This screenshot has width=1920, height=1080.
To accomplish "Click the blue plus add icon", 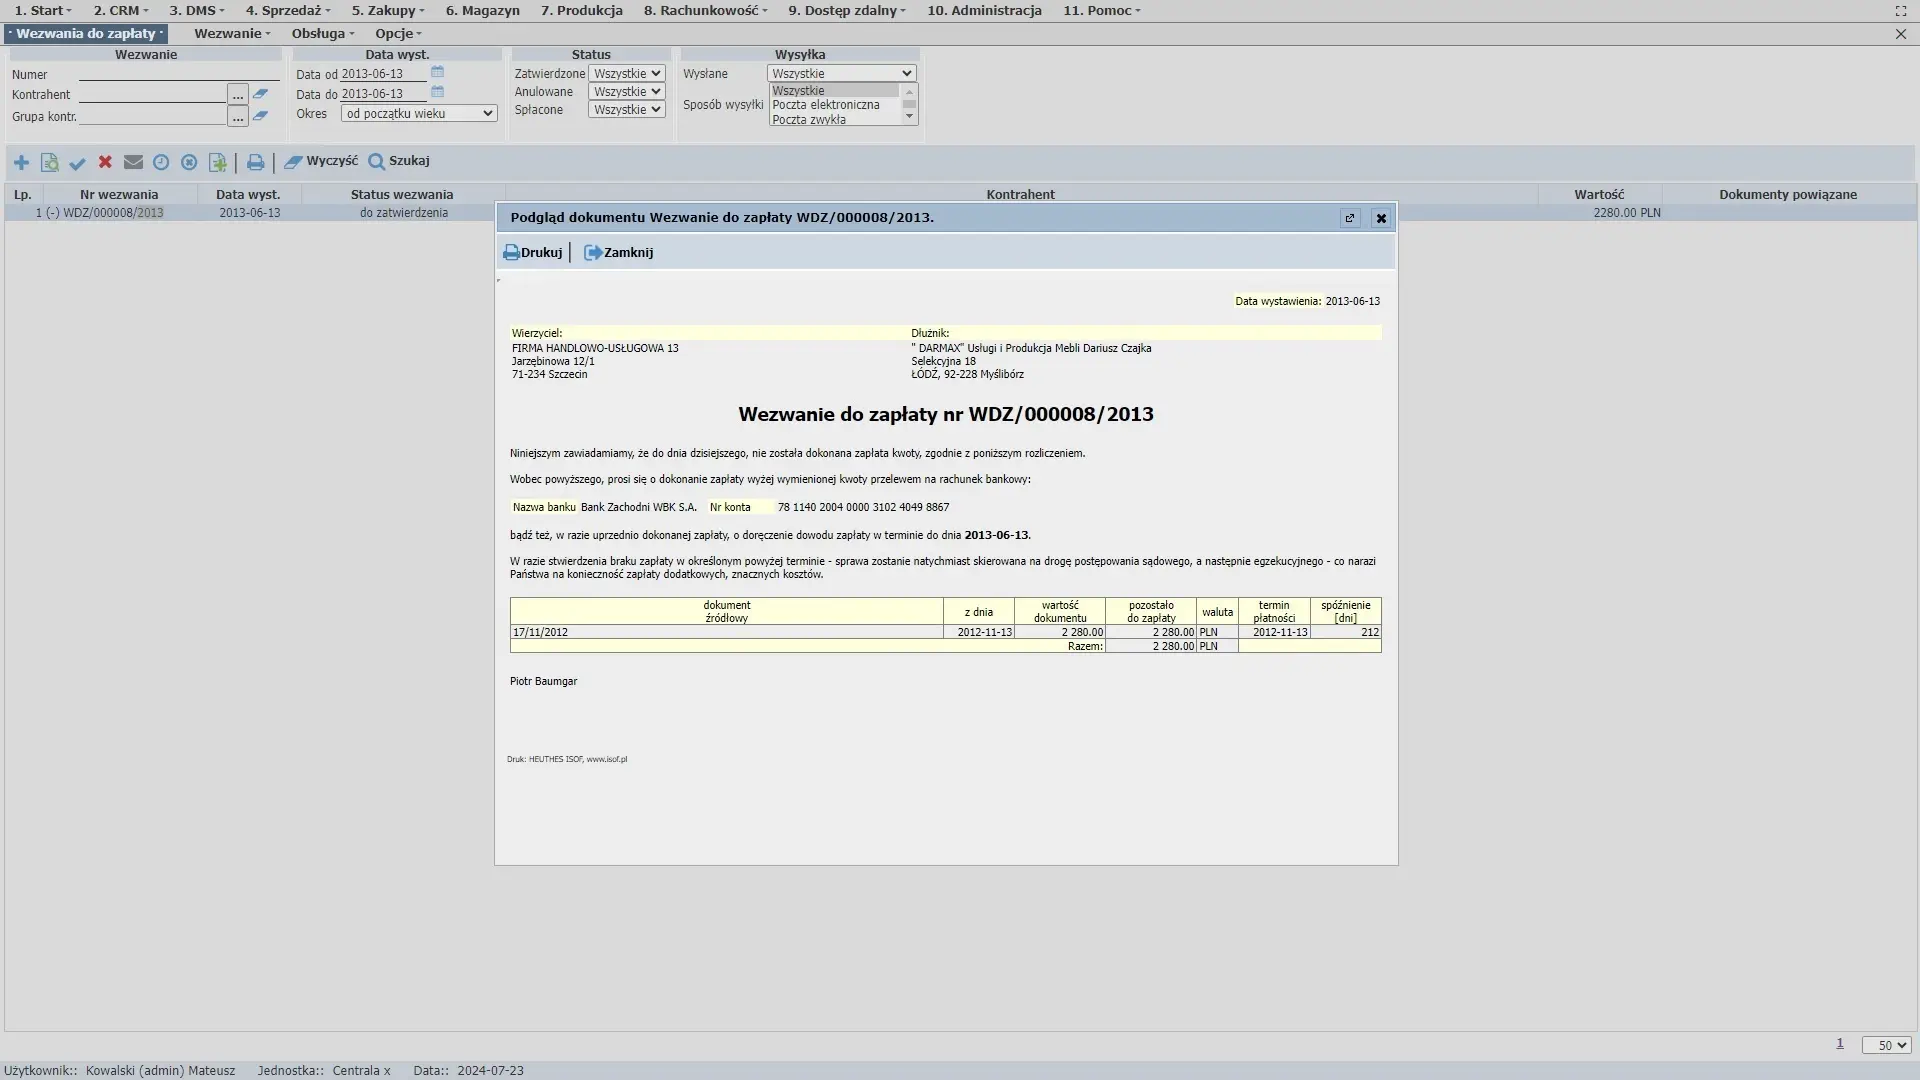I will pyautogui.click(x=21, y=162).
